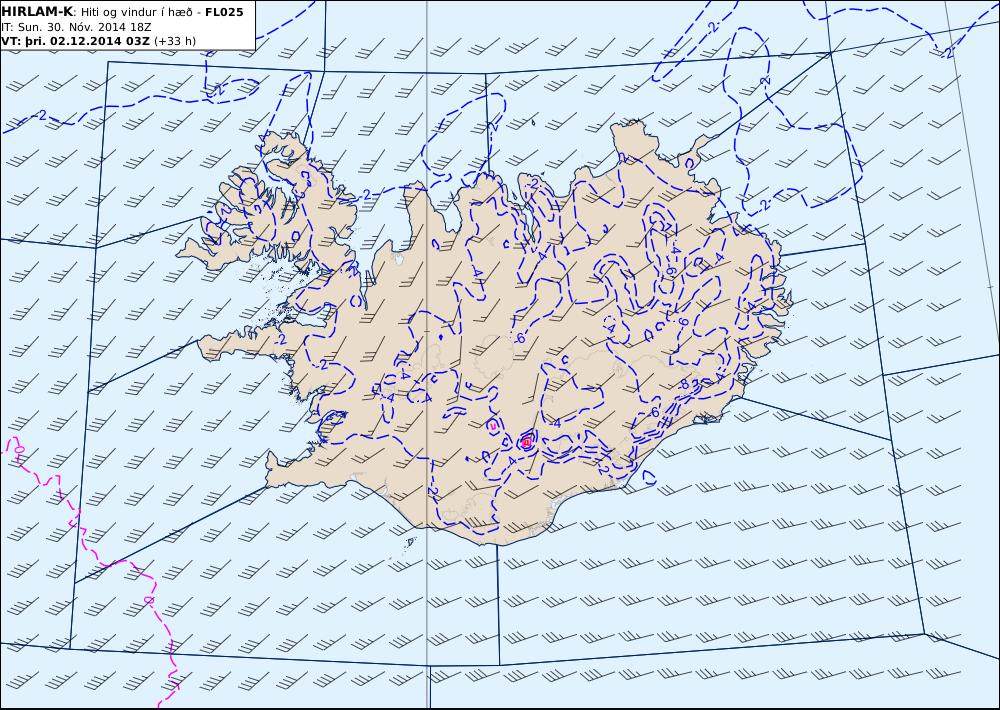Click the 'VT: þri. 02.12.2014 03Z' valid time
The image size is (1000, 710).
coord(76,41)
